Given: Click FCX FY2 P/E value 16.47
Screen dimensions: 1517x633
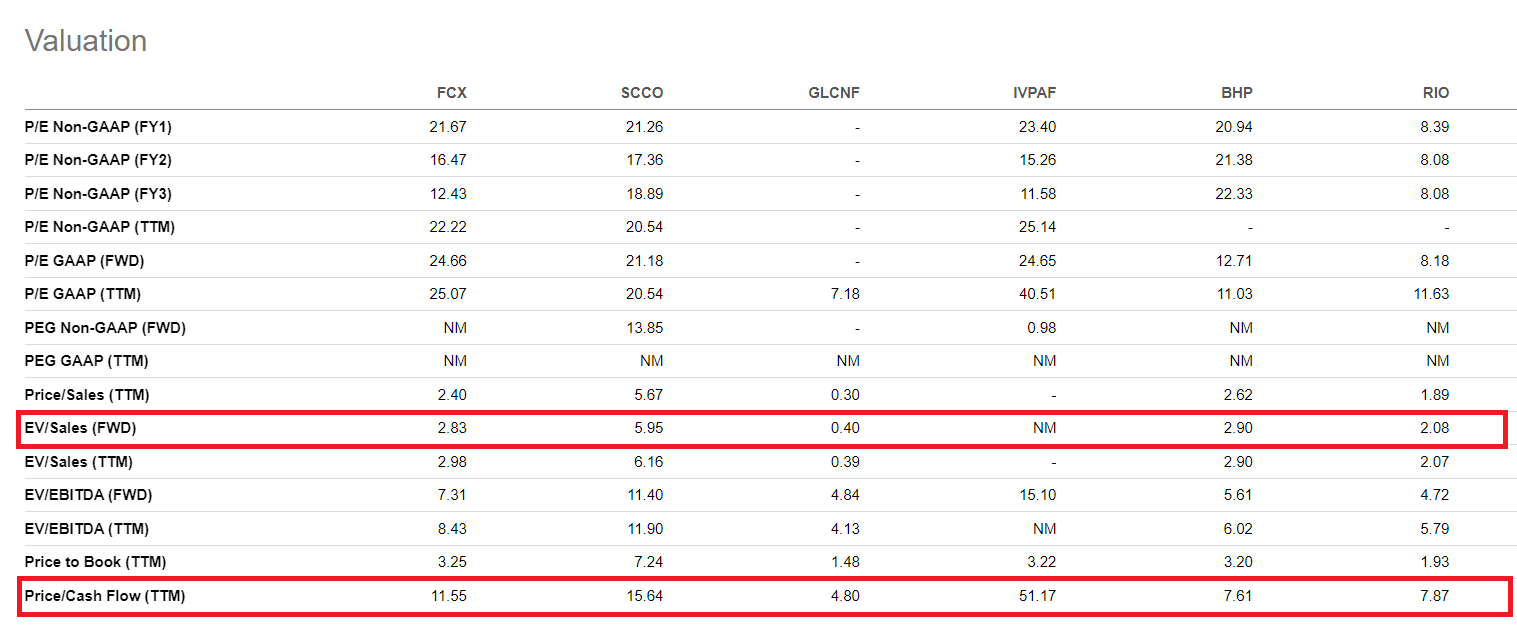Looking at the screenshot, I should (x=449, y=160).
